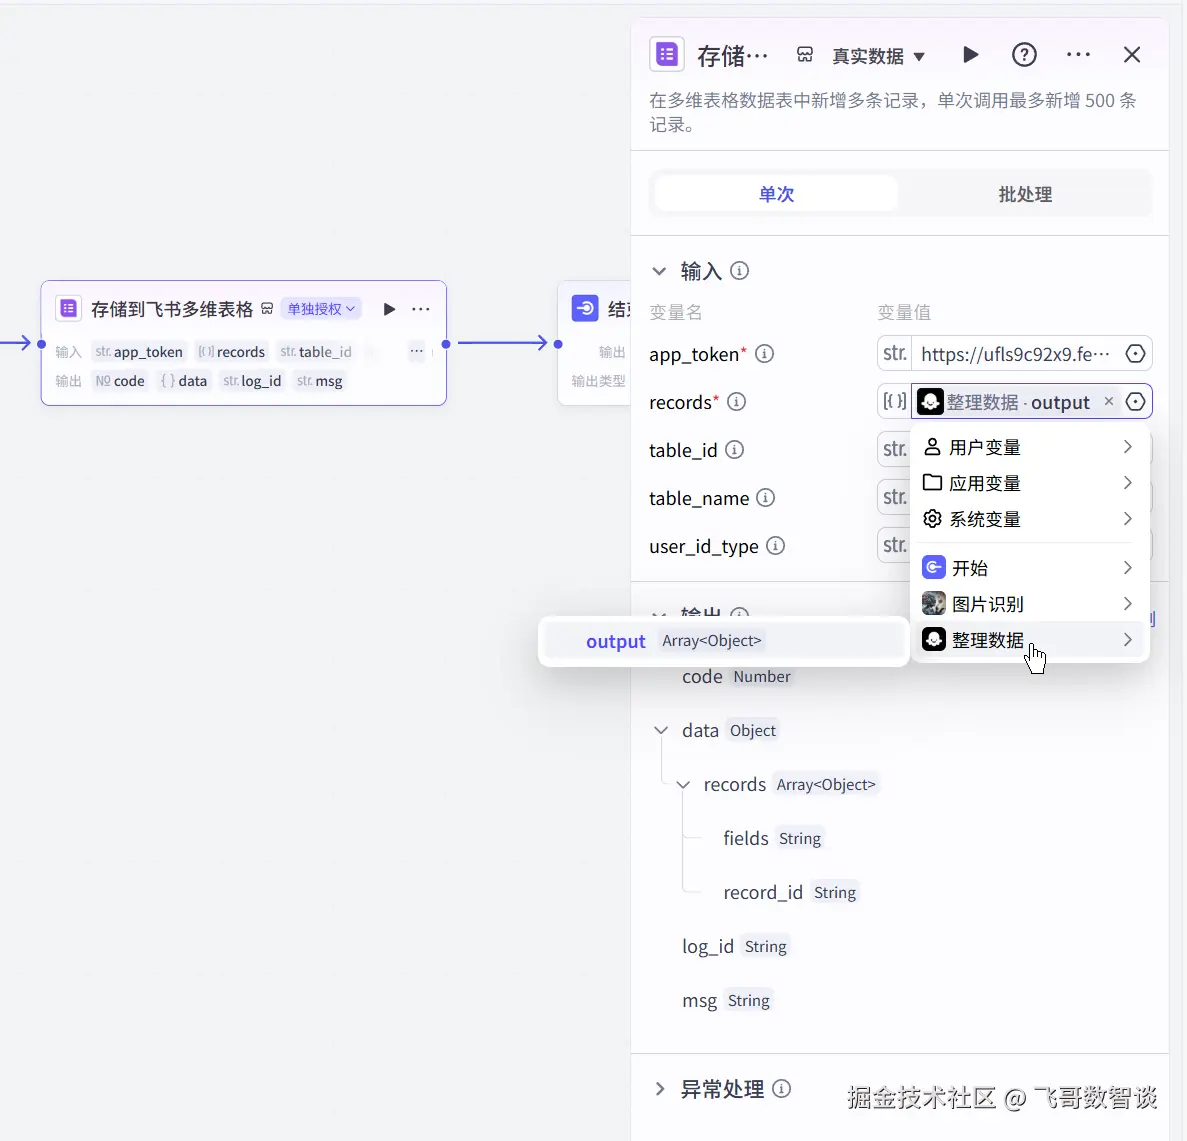
Task: Click the table_name str type selector
Action: [895, 497]
